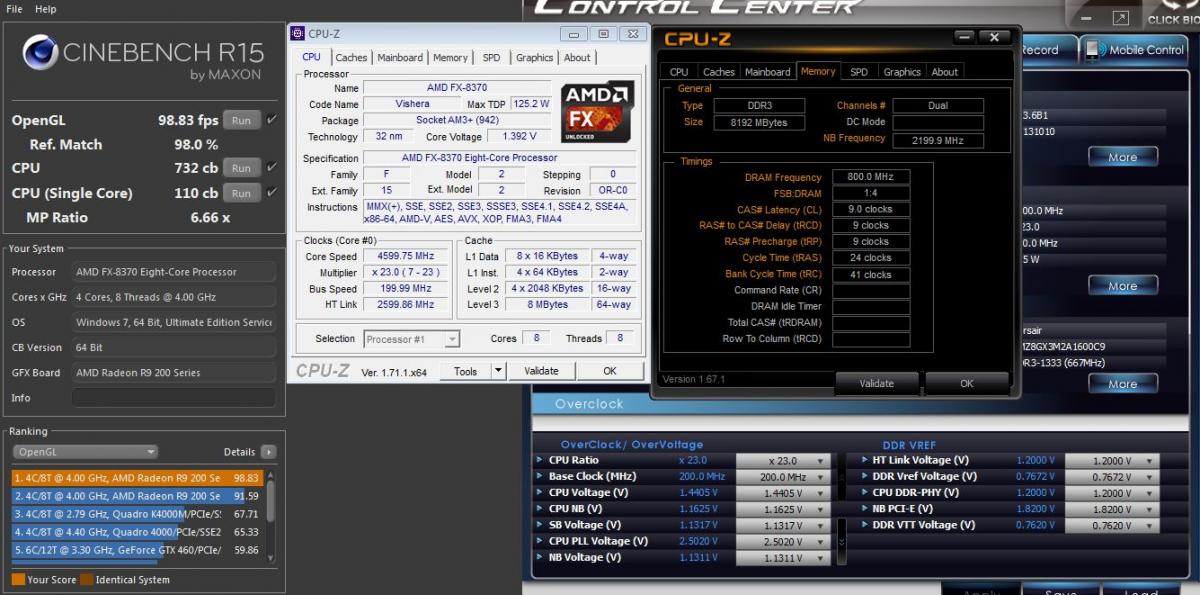Click Validate in the light CPU-Z window

542,371
